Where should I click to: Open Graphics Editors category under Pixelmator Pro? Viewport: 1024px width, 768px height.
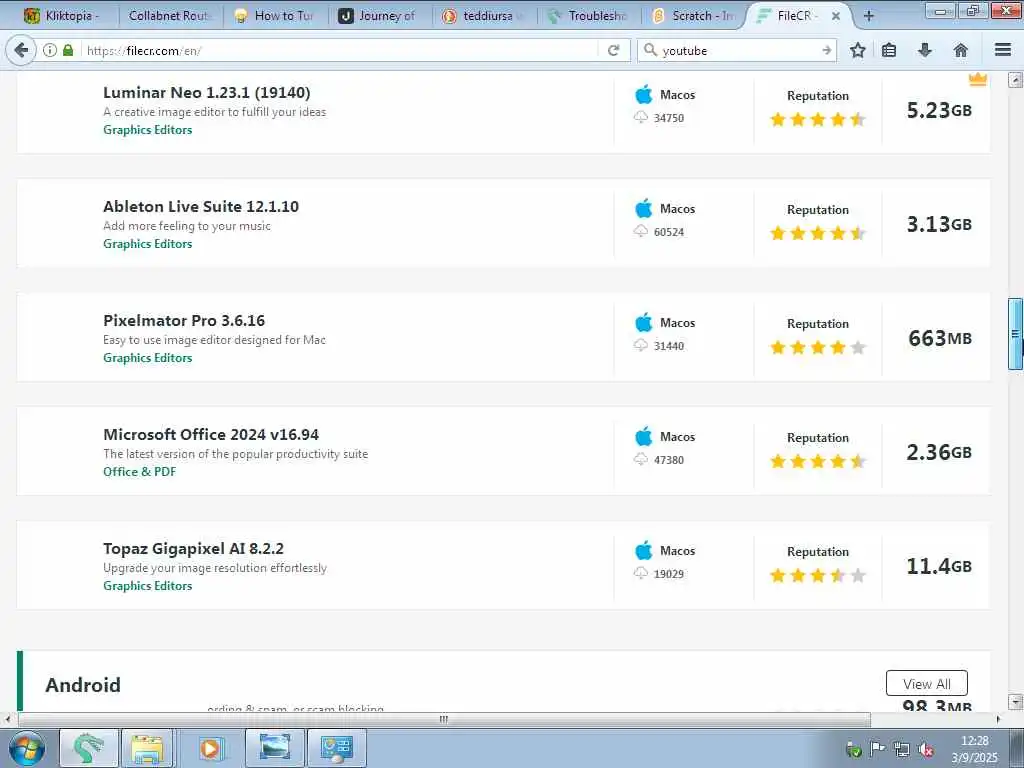148,358
